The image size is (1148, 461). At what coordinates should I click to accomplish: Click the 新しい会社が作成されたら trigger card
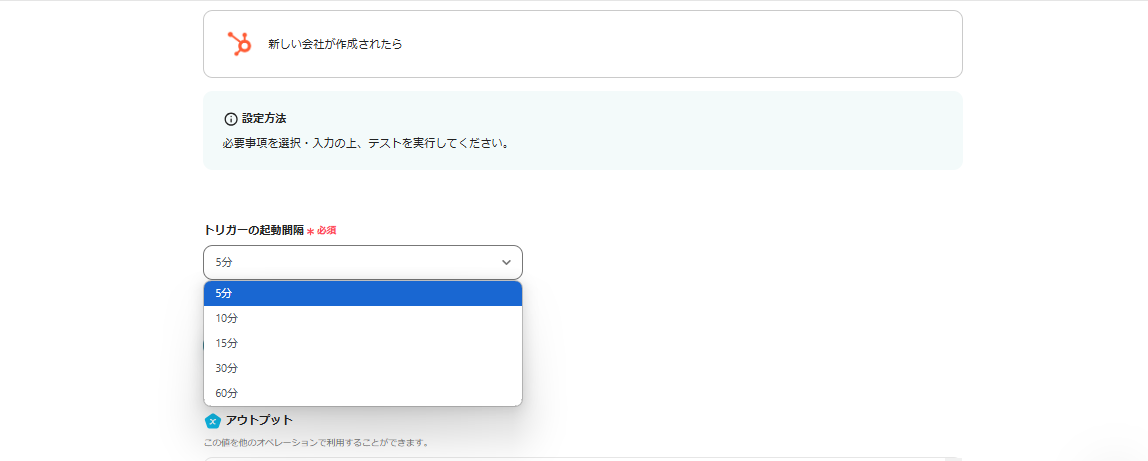(583, 44)
